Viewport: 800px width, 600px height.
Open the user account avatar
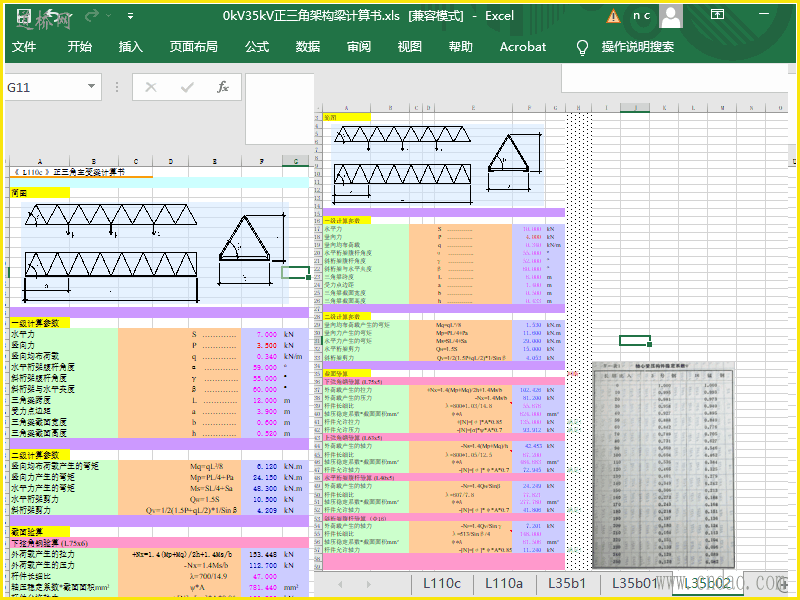(671, 16)
